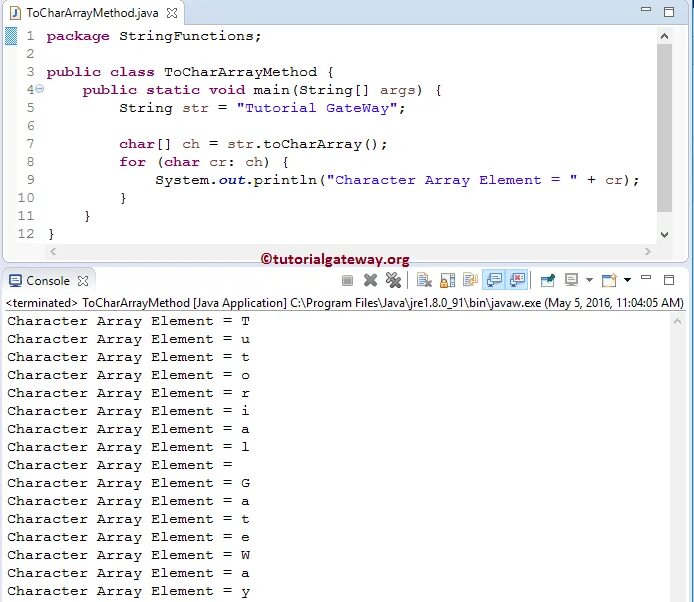694x602 pixels.
Task: Open the Open Console dropdown arrow
Action: tap(627, 280)
